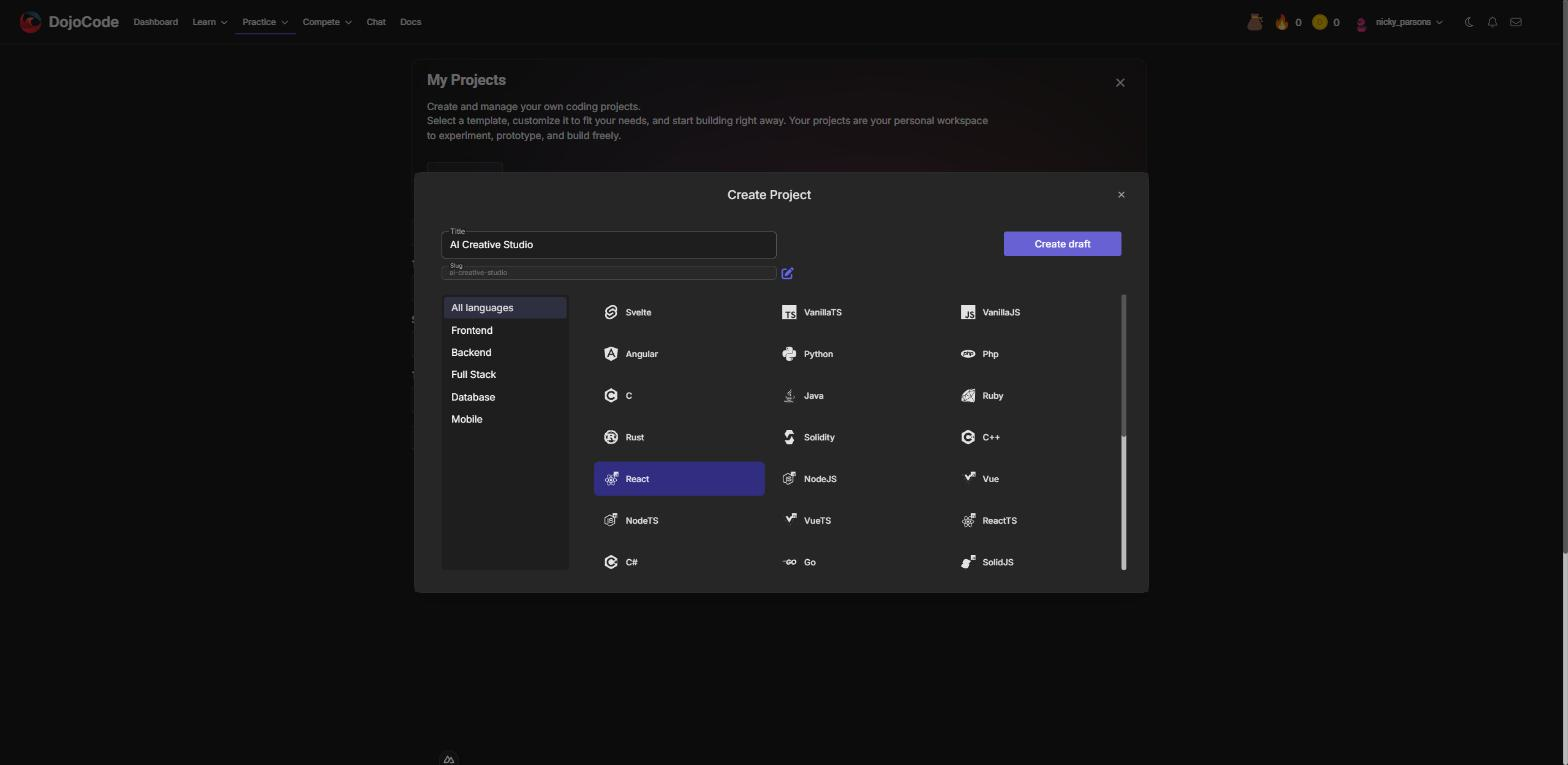Screen dimensions: 1568x765
Task: Click the edit slug pencil icon
Action: [788, 273]
